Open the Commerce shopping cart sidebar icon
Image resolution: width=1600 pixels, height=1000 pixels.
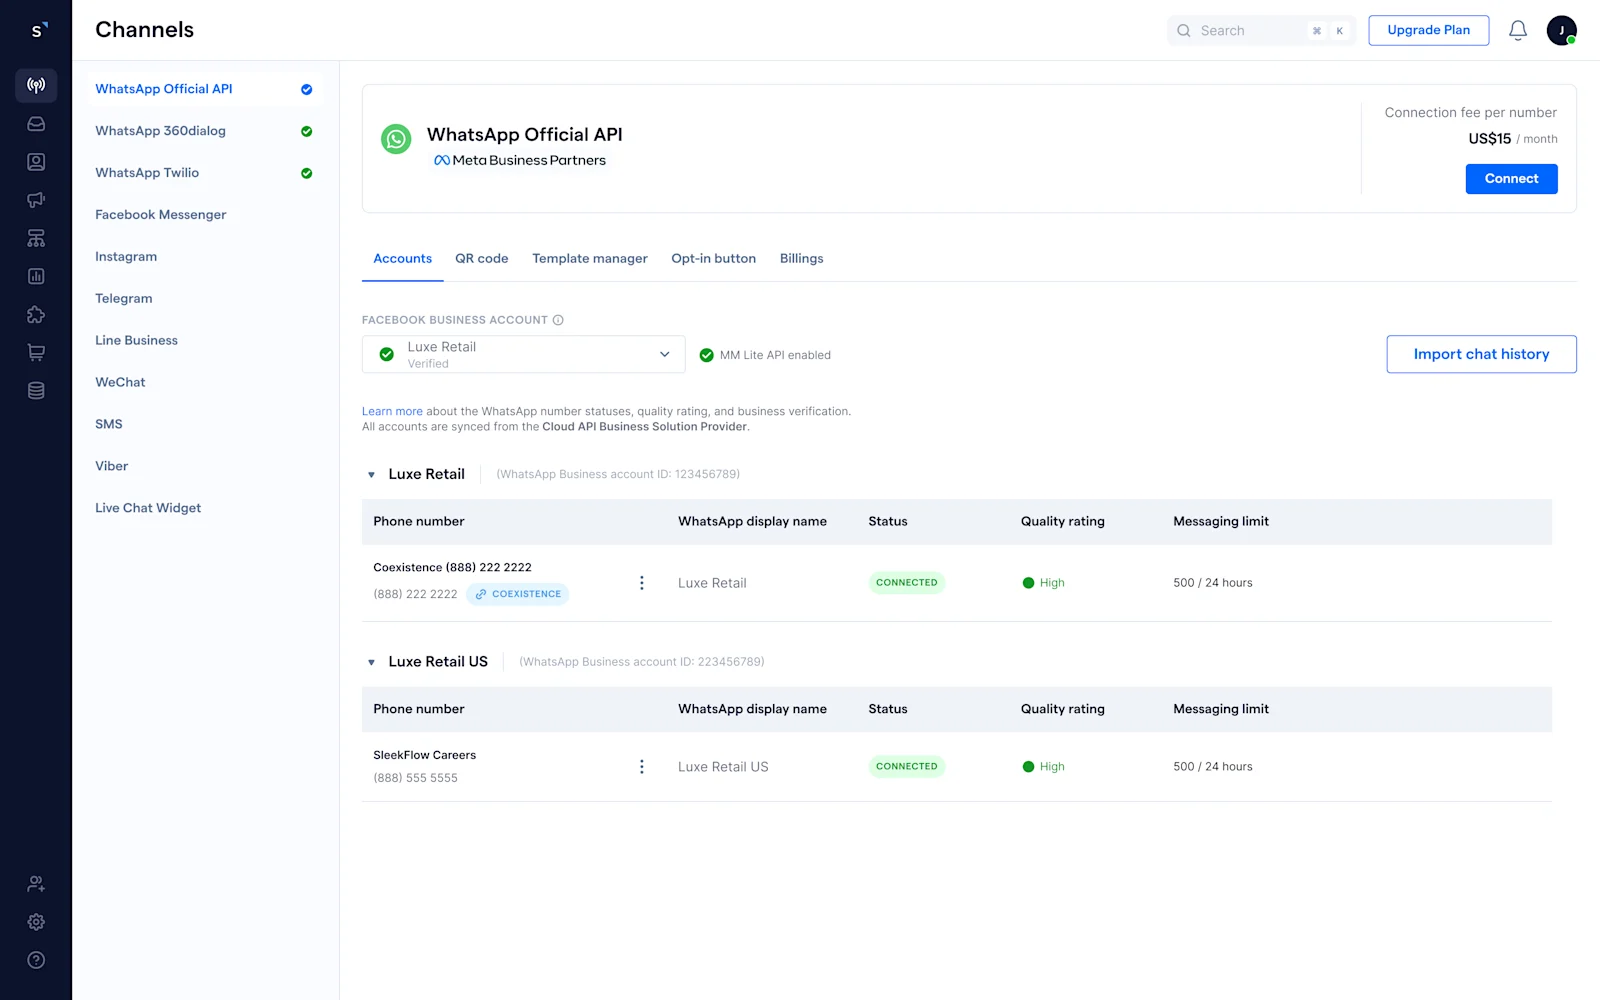point(36,352)
